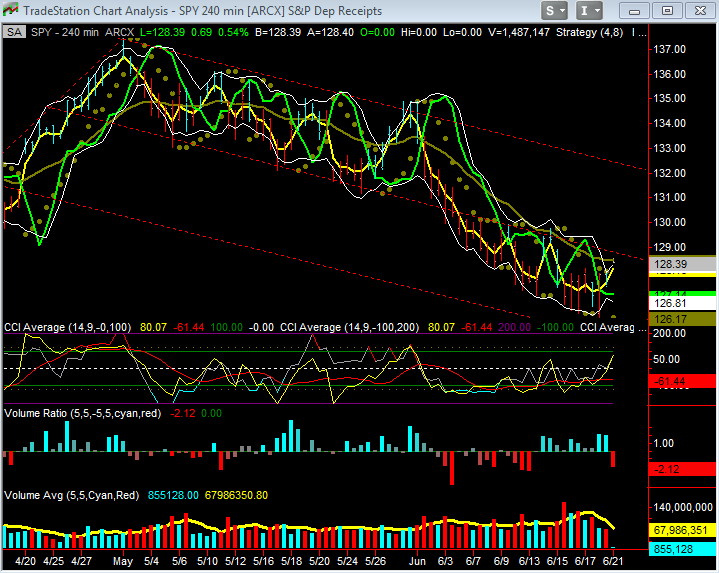Click the 126.17 olive price marker
719x573 pixels.
(x=682, y=319)
